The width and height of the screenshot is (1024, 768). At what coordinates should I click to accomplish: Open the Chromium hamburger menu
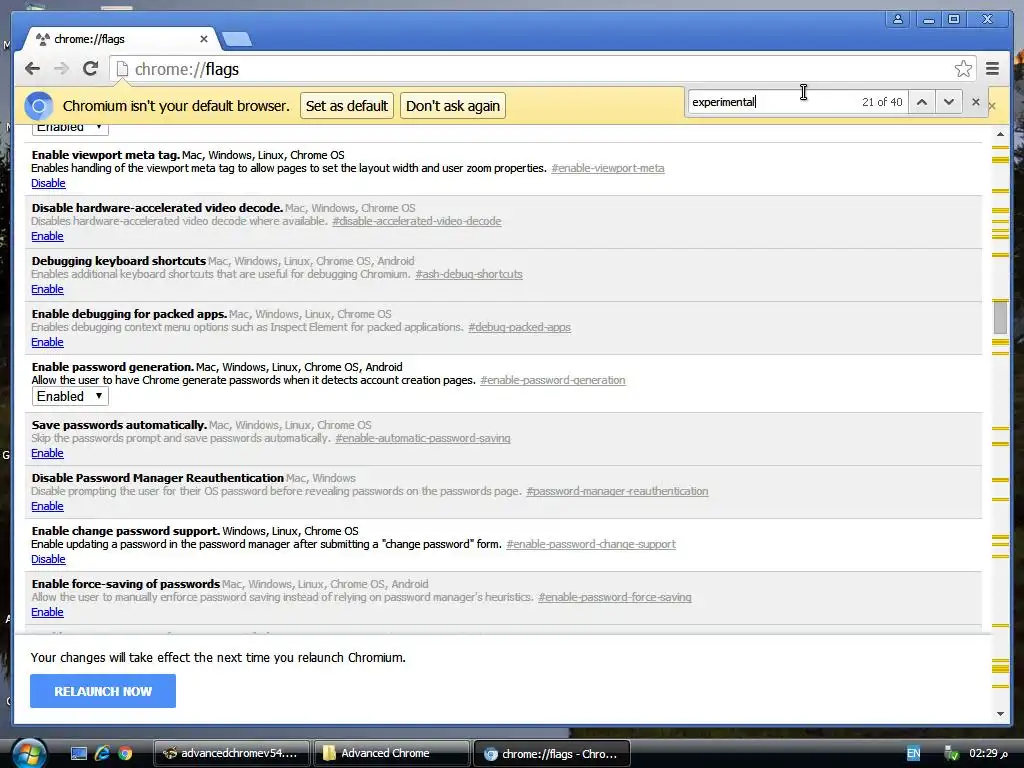click(x=992, y=69)
